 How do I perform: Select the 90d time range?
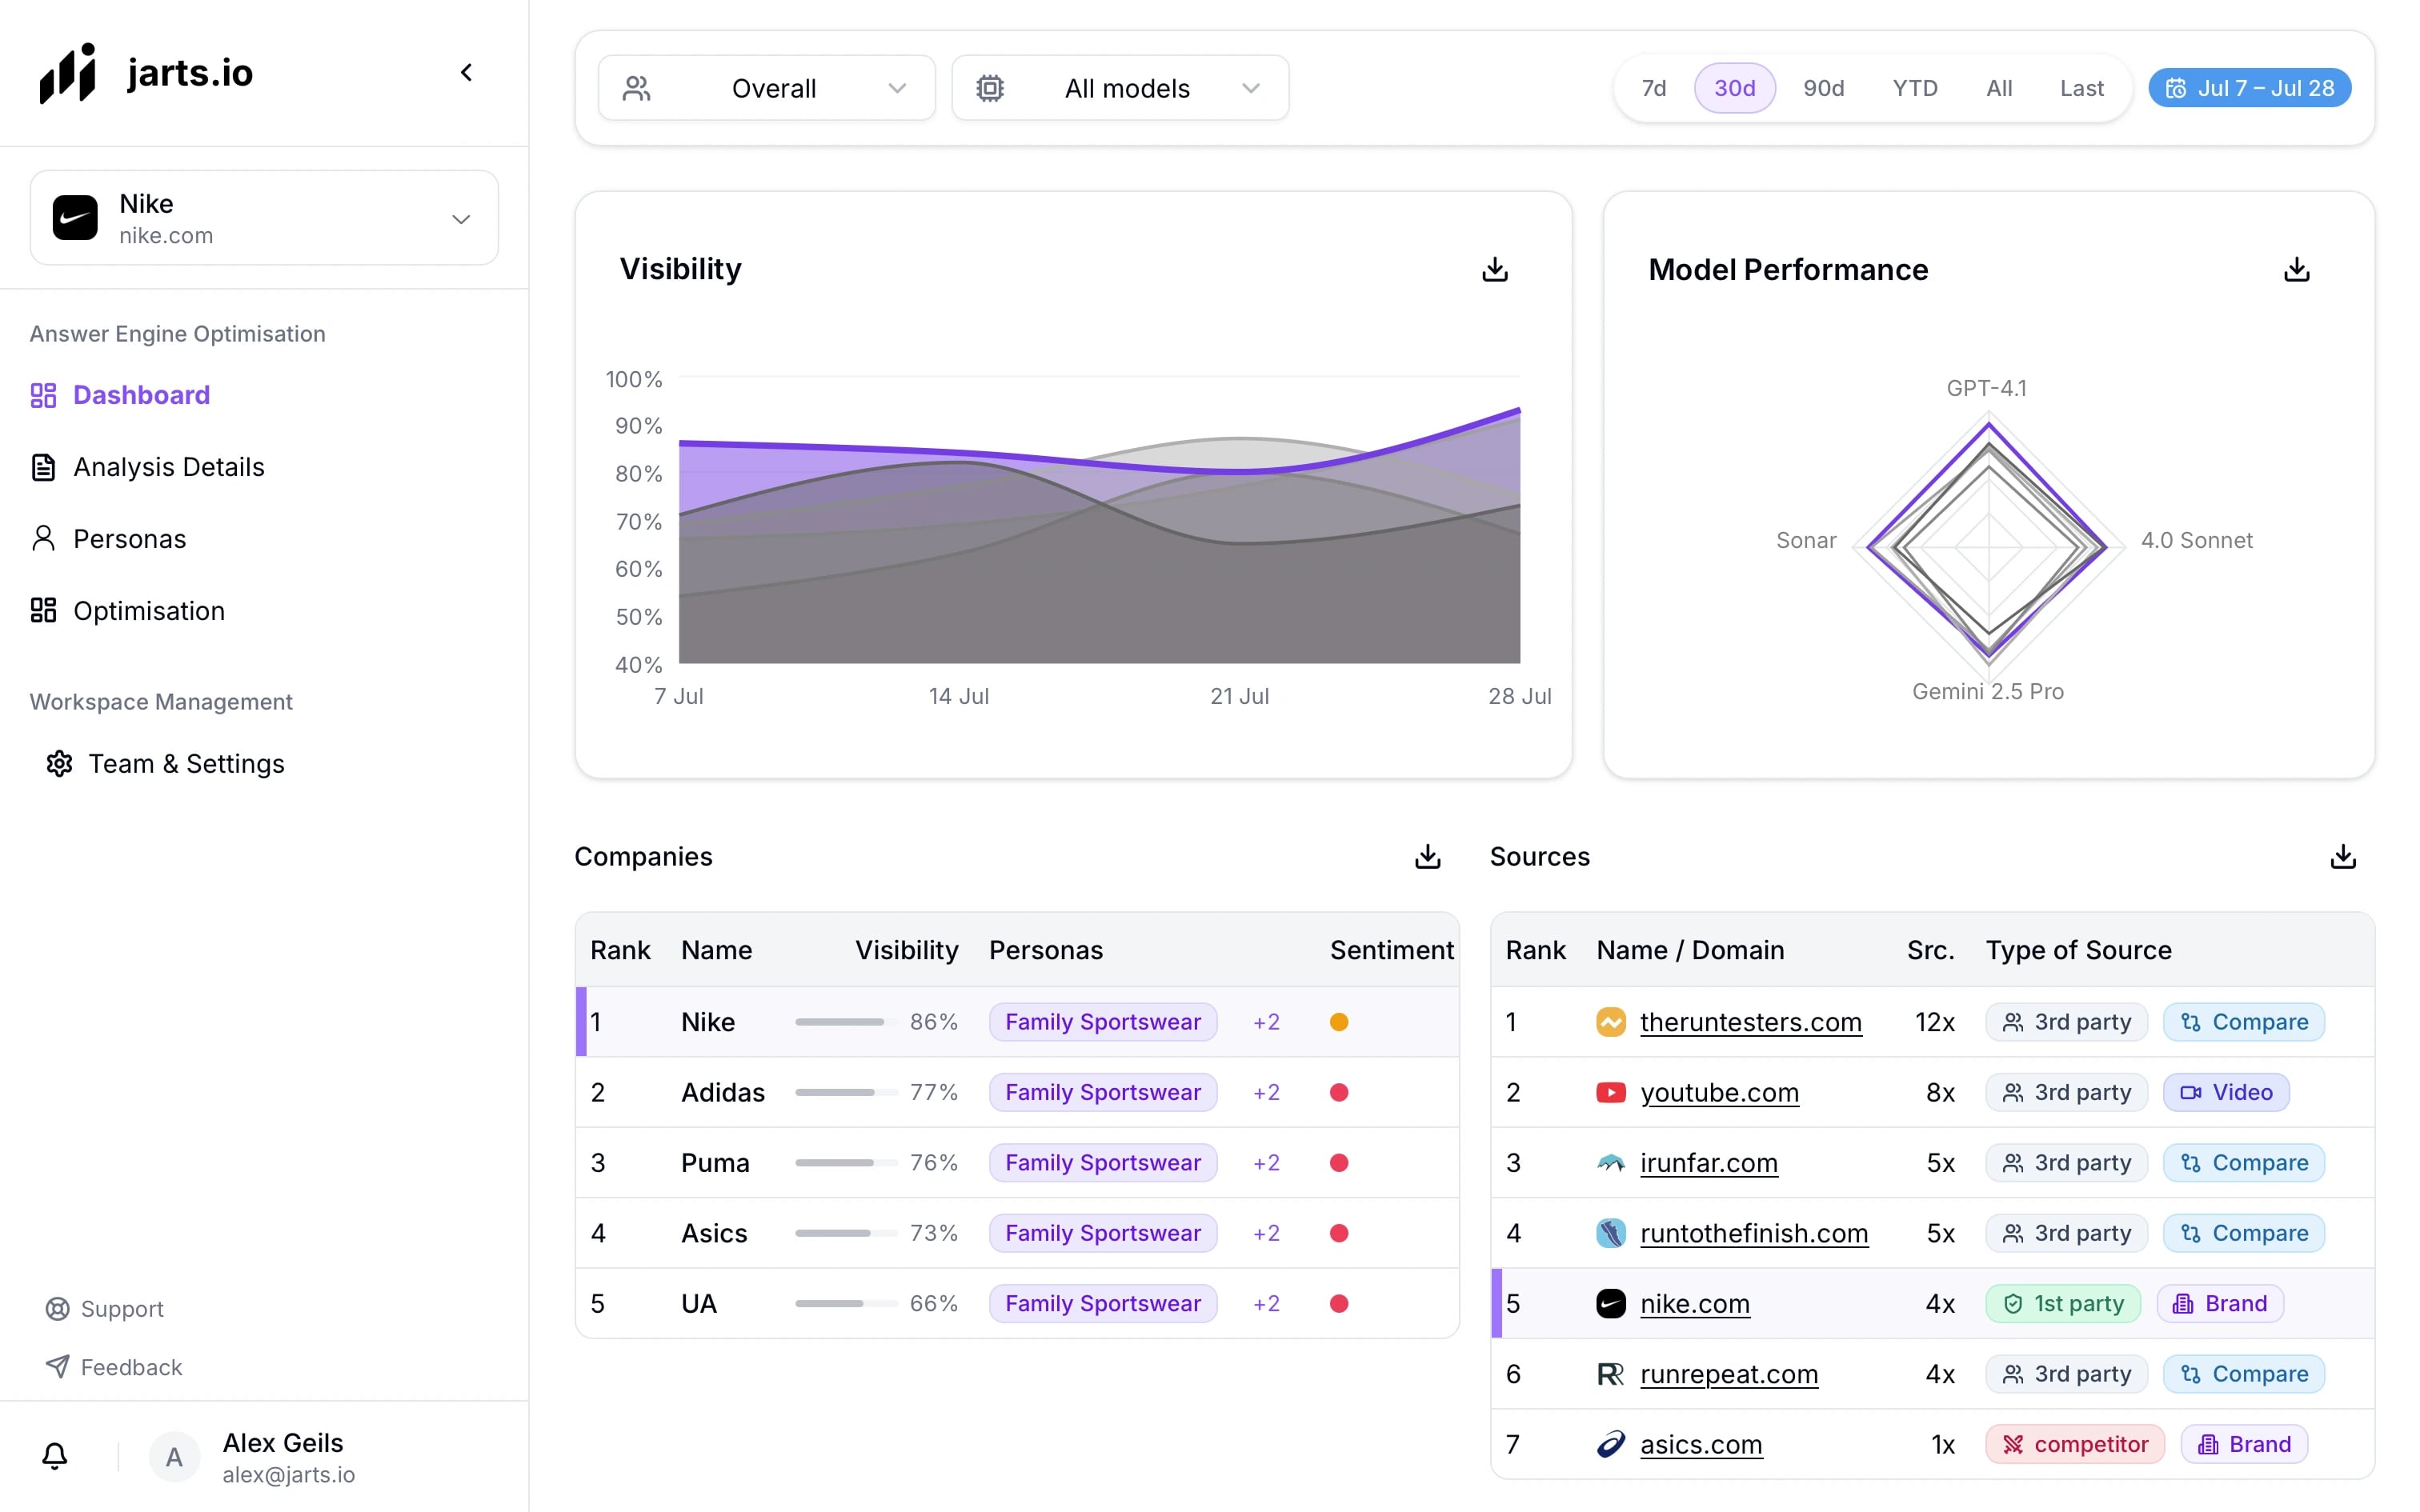1824,88
